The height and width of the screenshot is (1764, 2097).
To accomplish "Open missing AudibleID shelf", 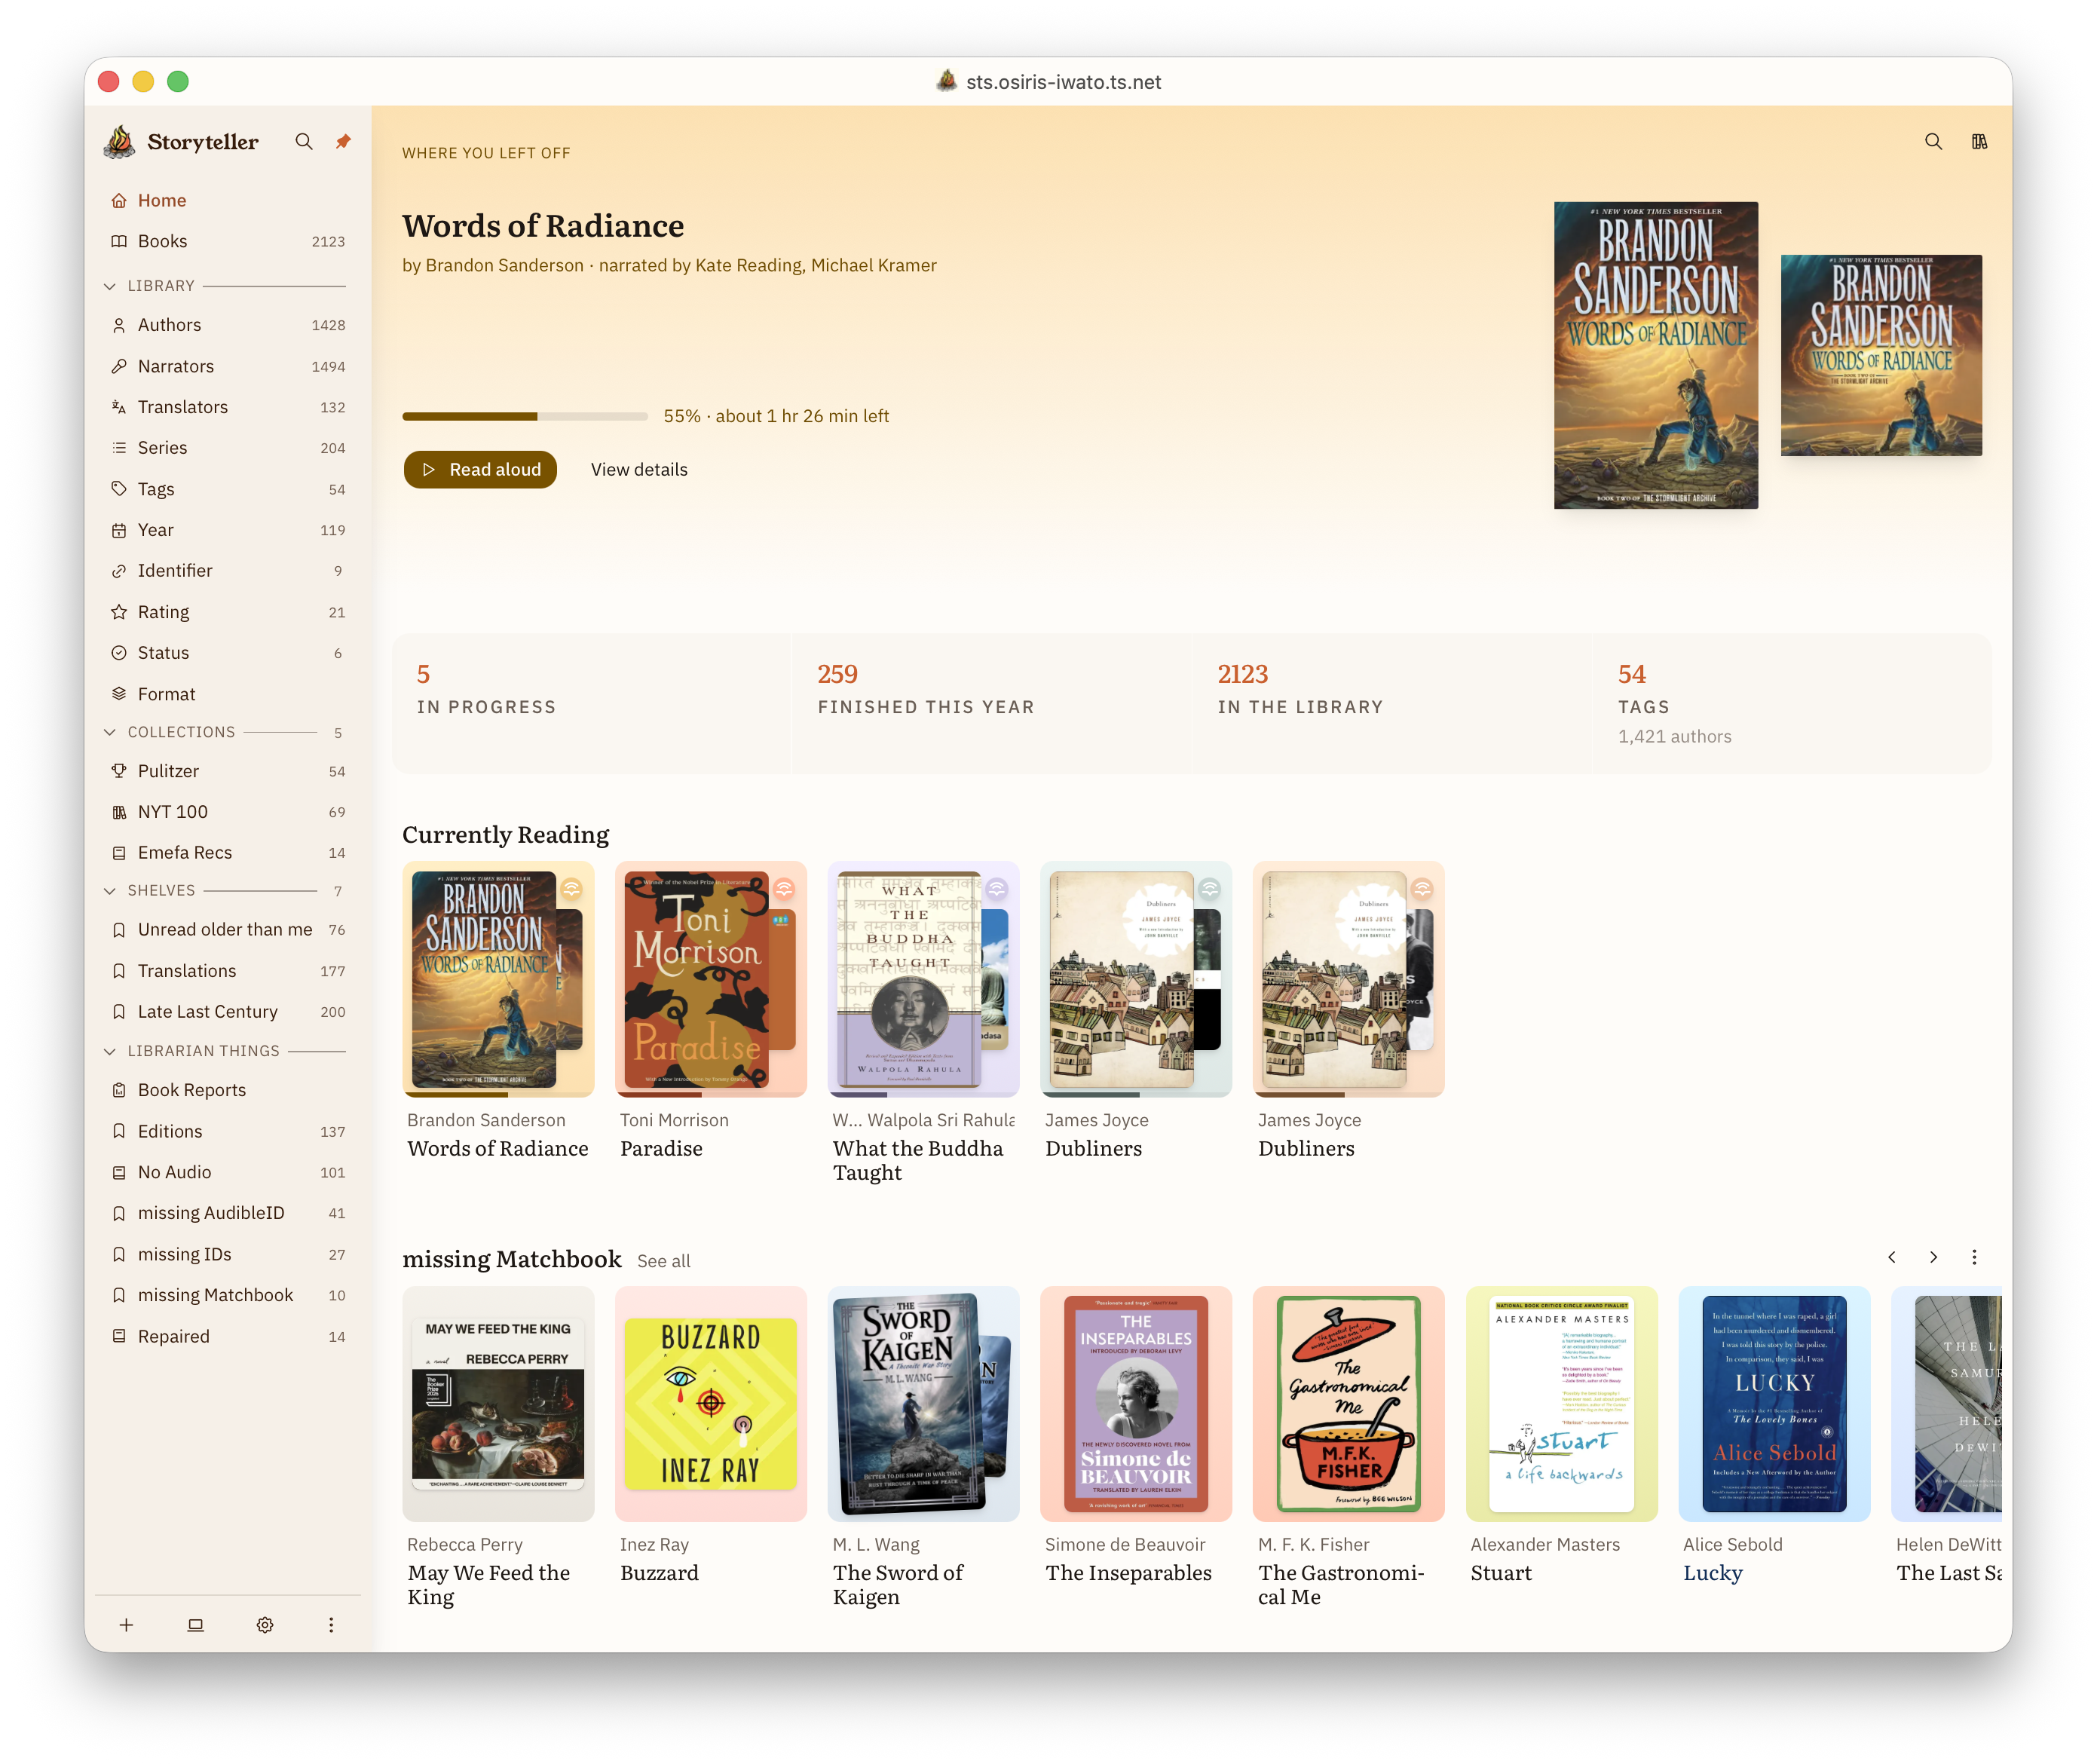I will point(228,1213).
